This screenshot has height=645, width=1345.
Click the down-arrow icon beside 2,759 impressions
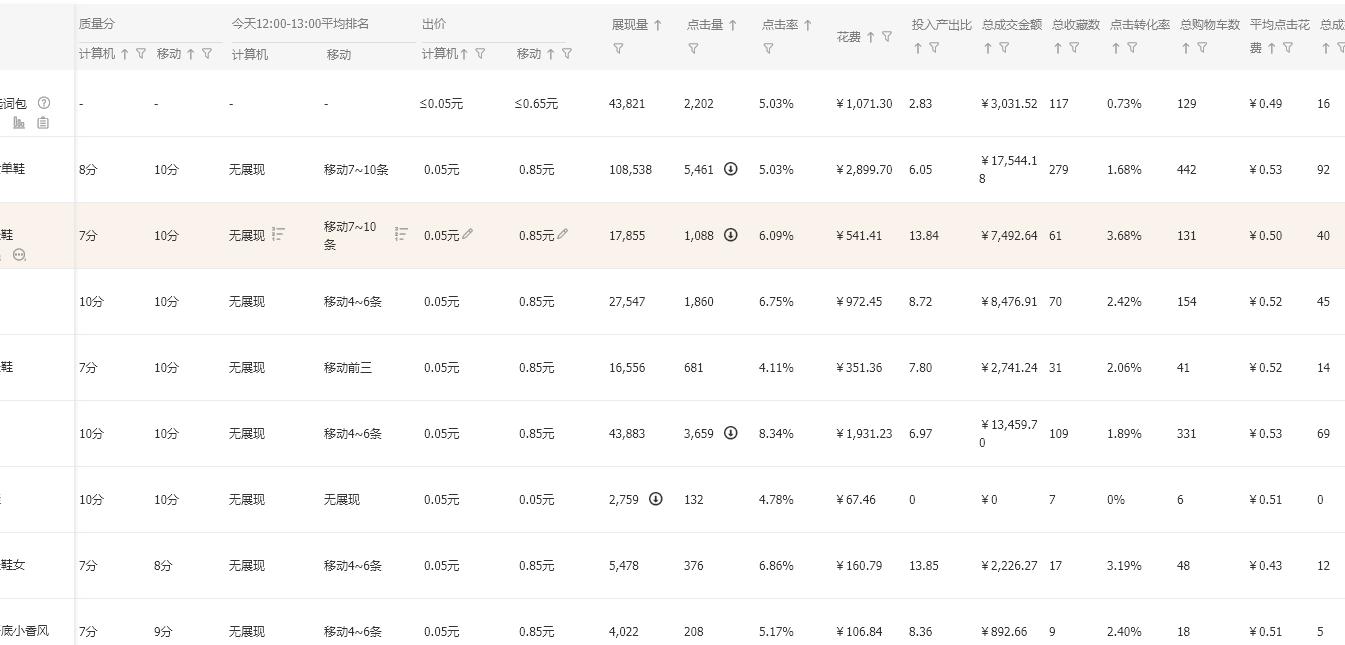656,499
